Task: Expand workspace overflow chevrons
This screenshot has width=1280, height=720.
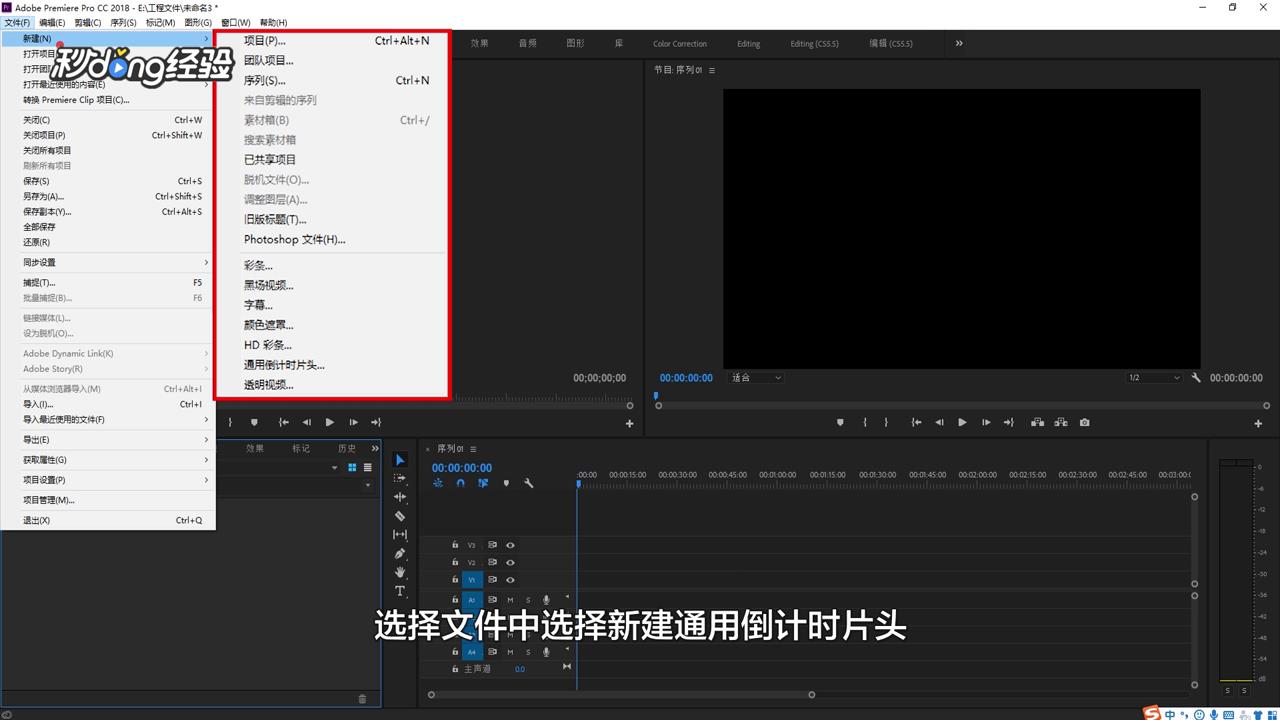Action: 959,43
